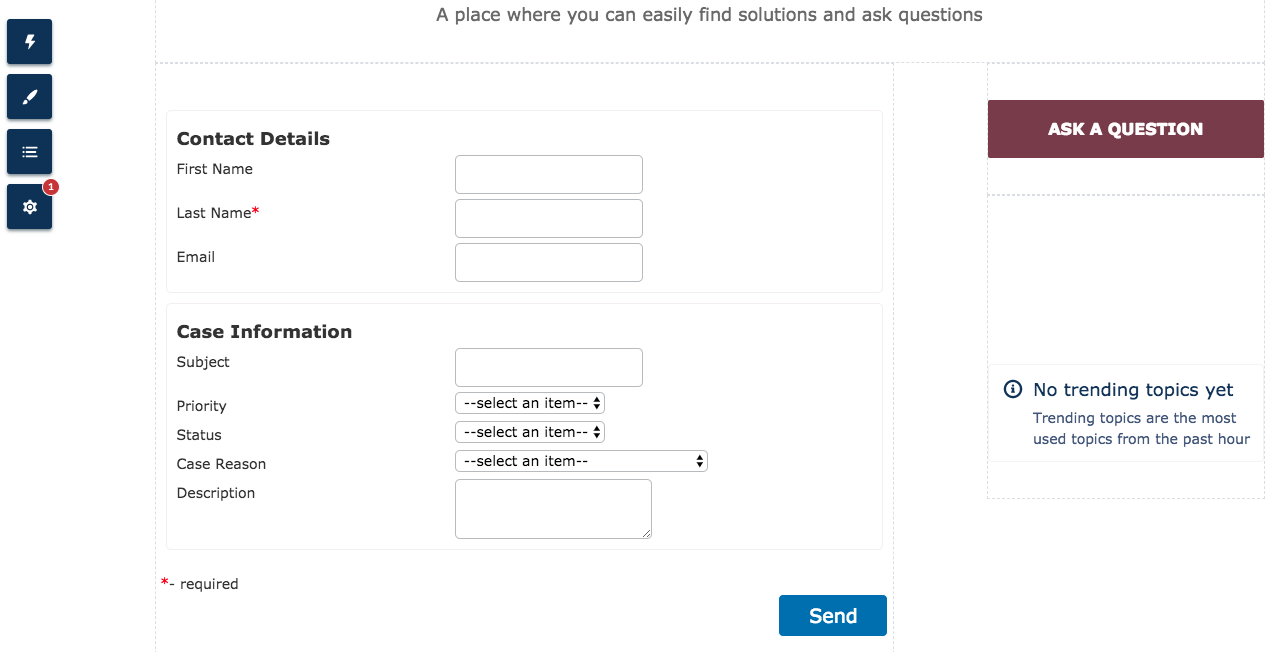
Task: Open the gear settings sidebar icon
Action: (x=30, y=207)
